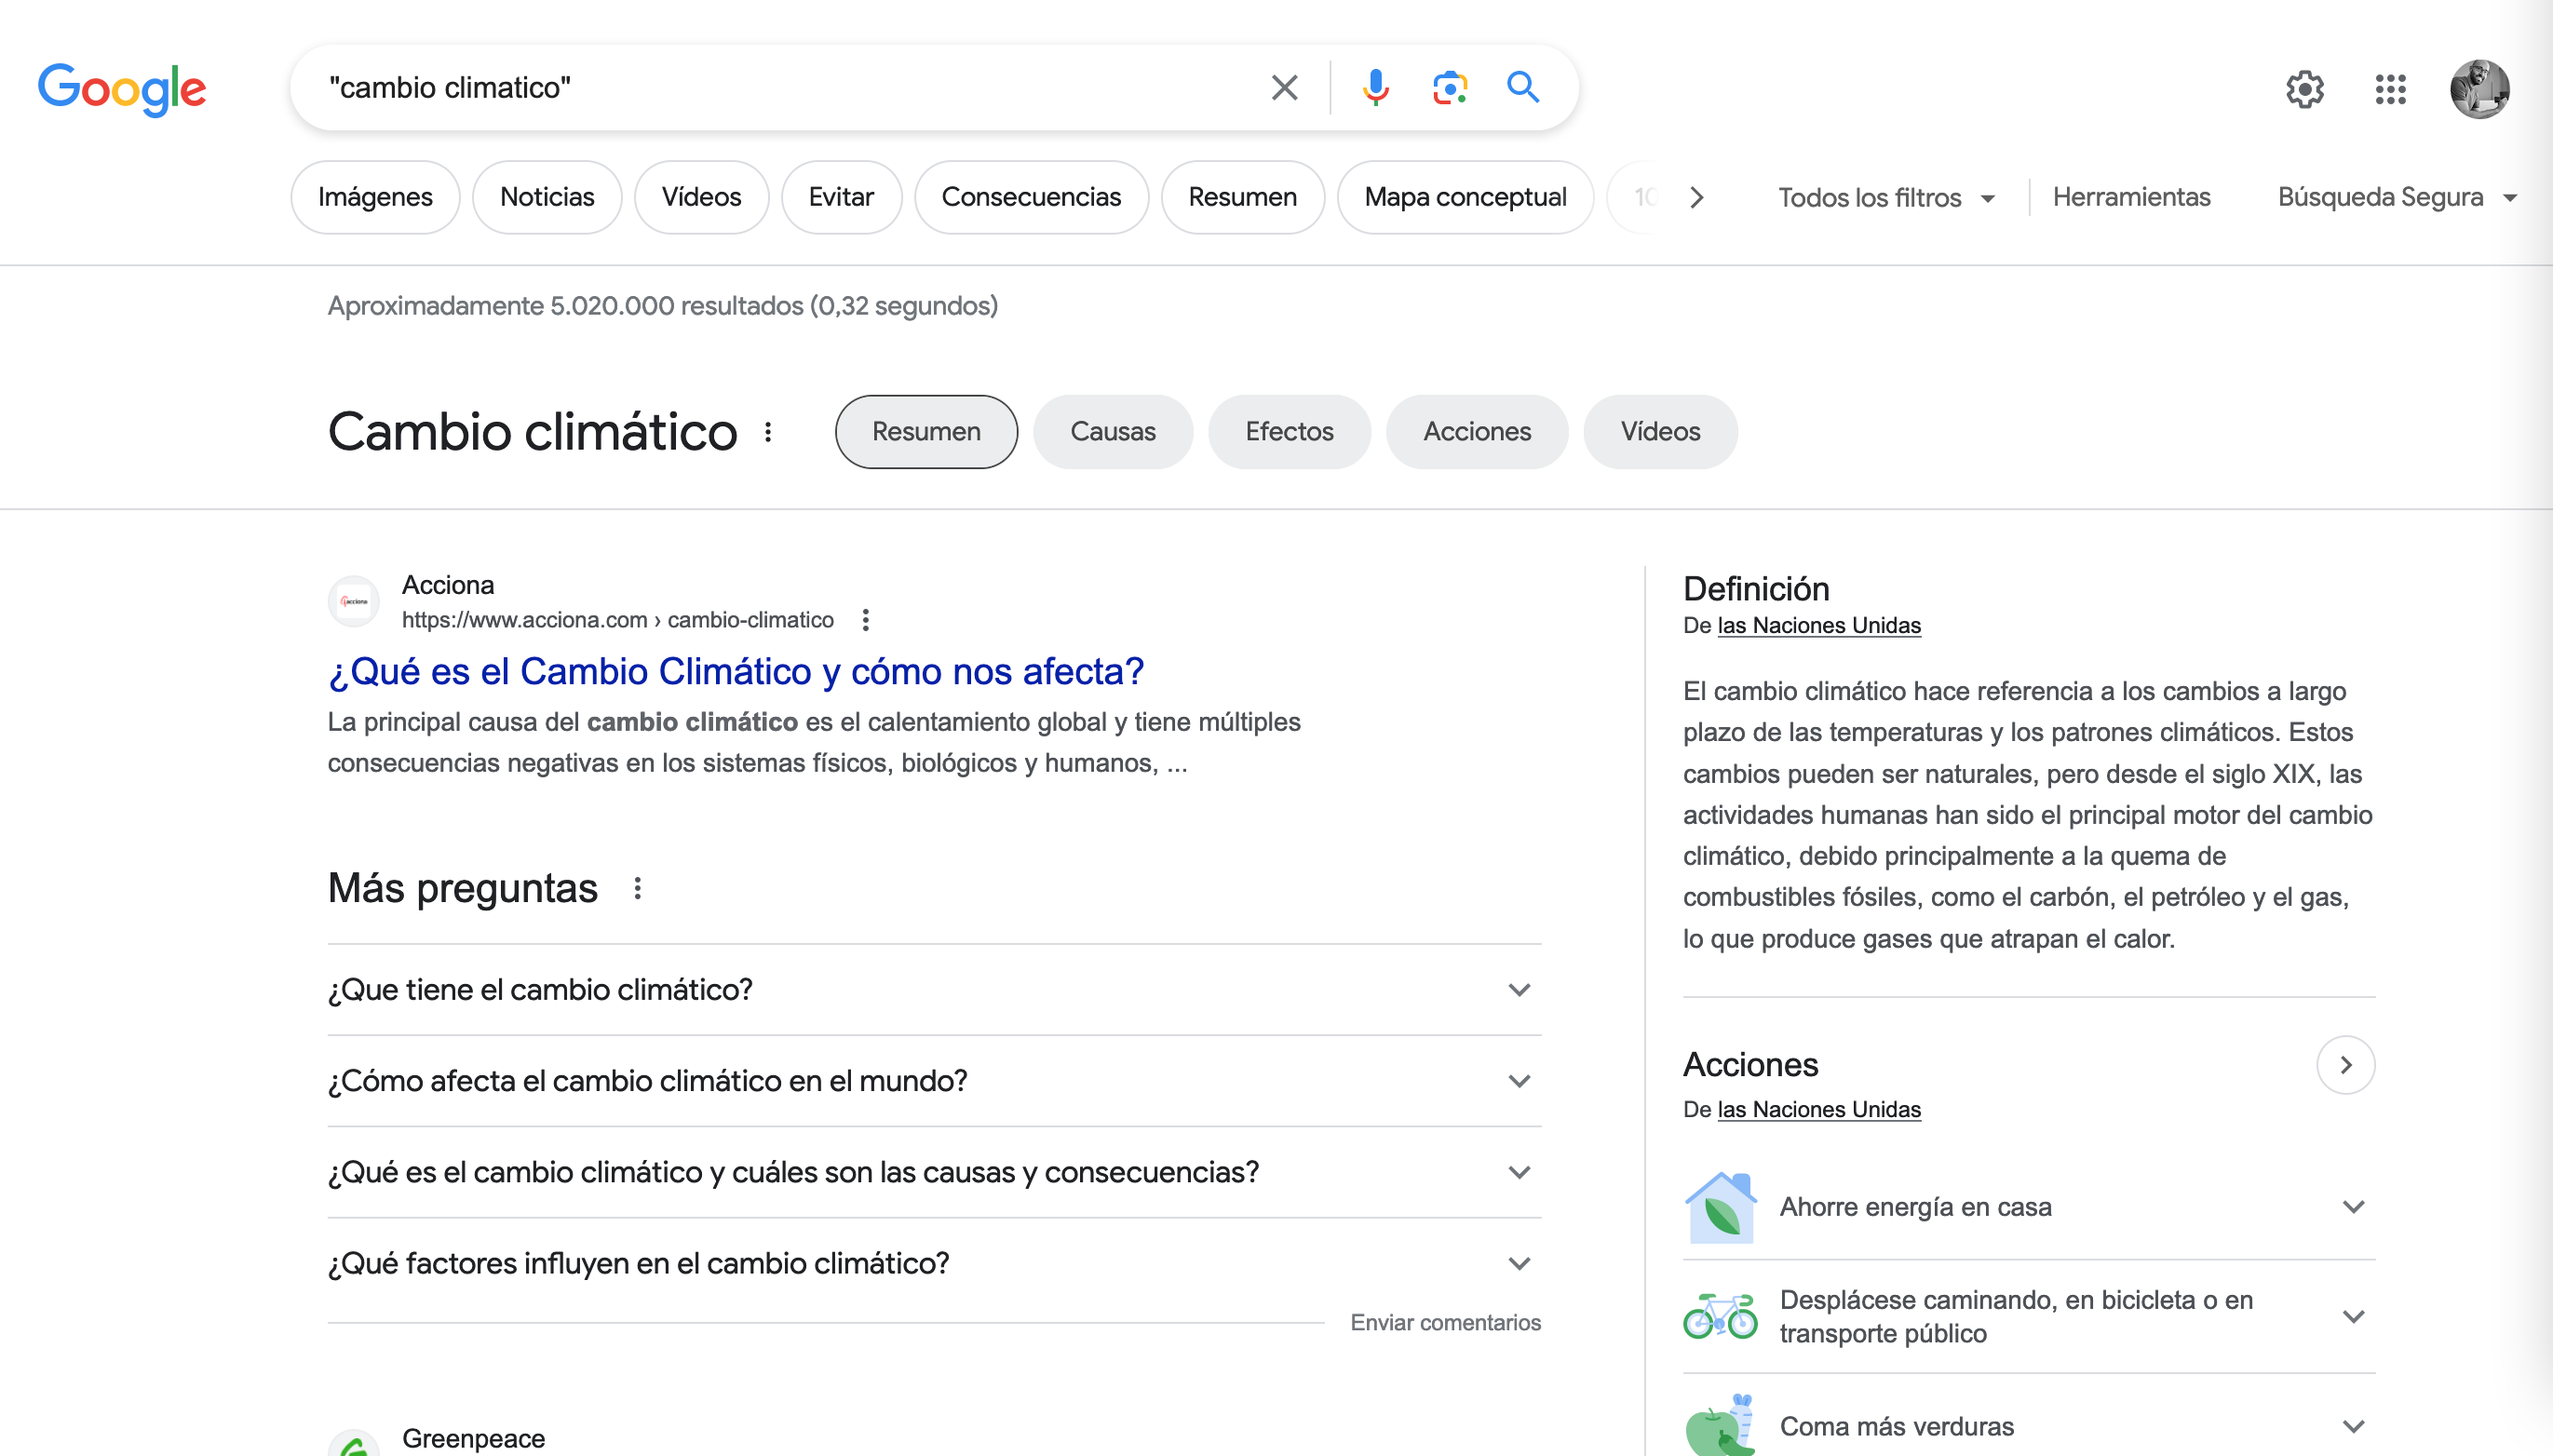Click Enviar comentarios link

tap(1445, 1323)
